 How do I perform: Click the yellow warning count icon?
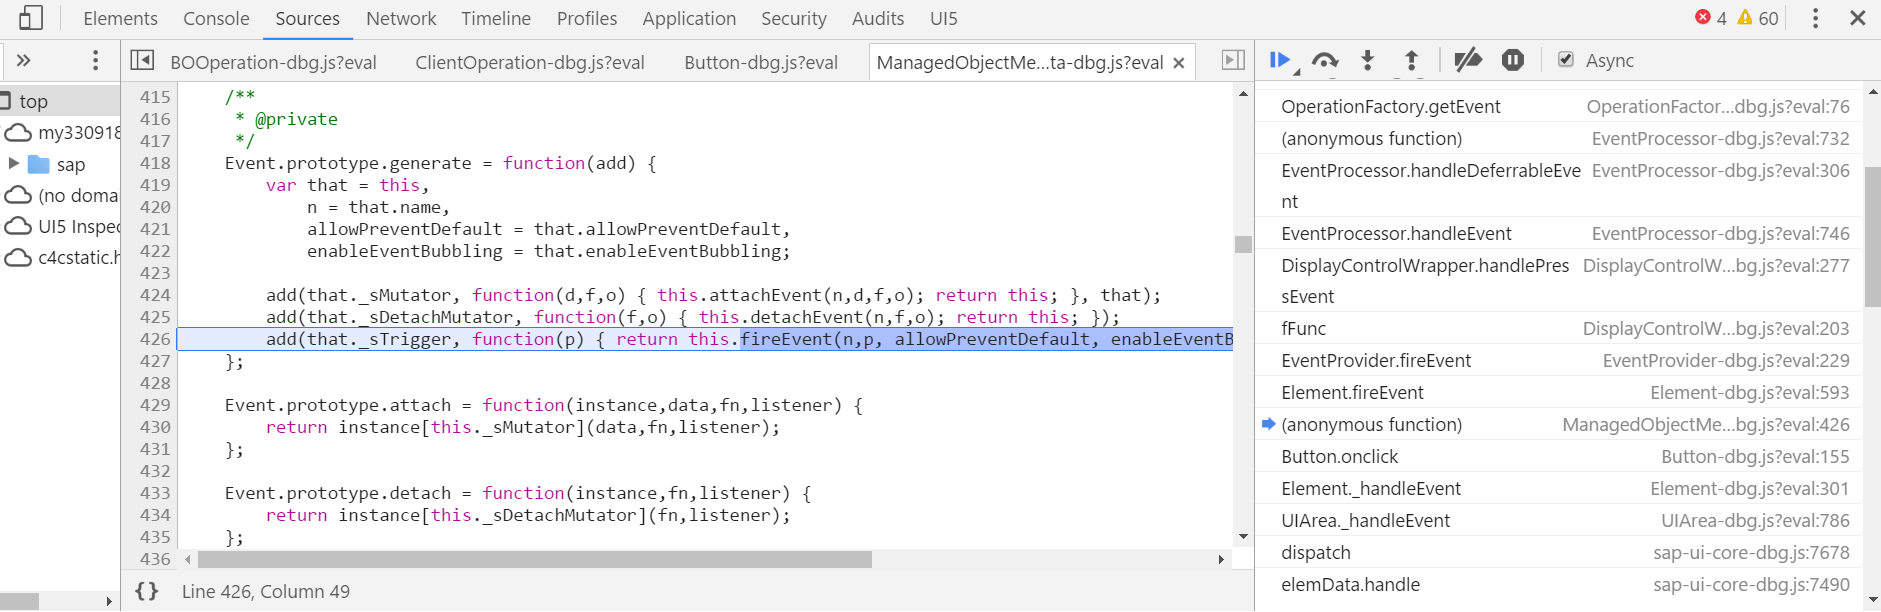pos(1745,17)
